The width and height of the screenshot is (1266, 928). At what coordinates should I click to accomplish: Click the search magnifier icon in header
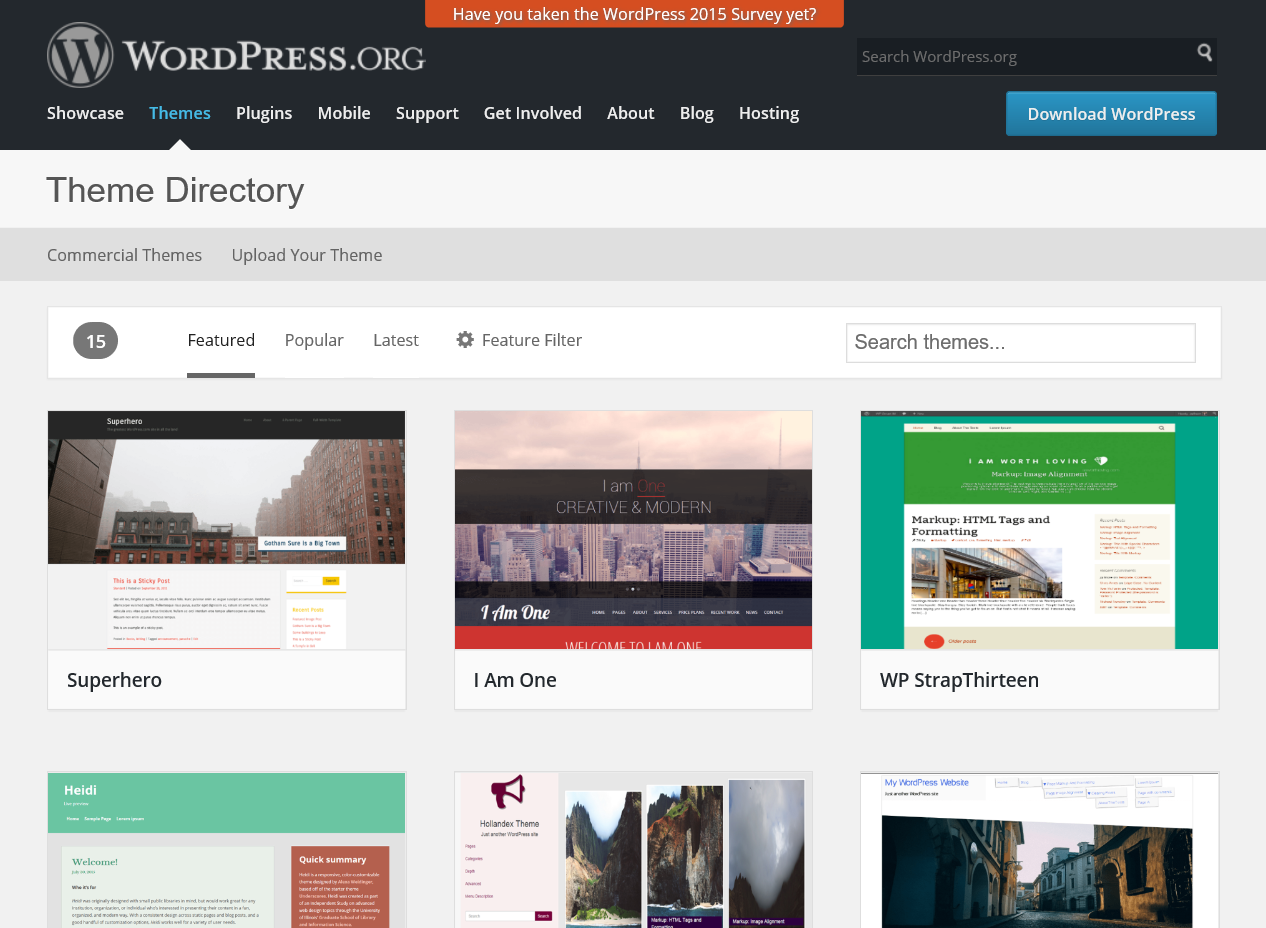pos(1205,53)
